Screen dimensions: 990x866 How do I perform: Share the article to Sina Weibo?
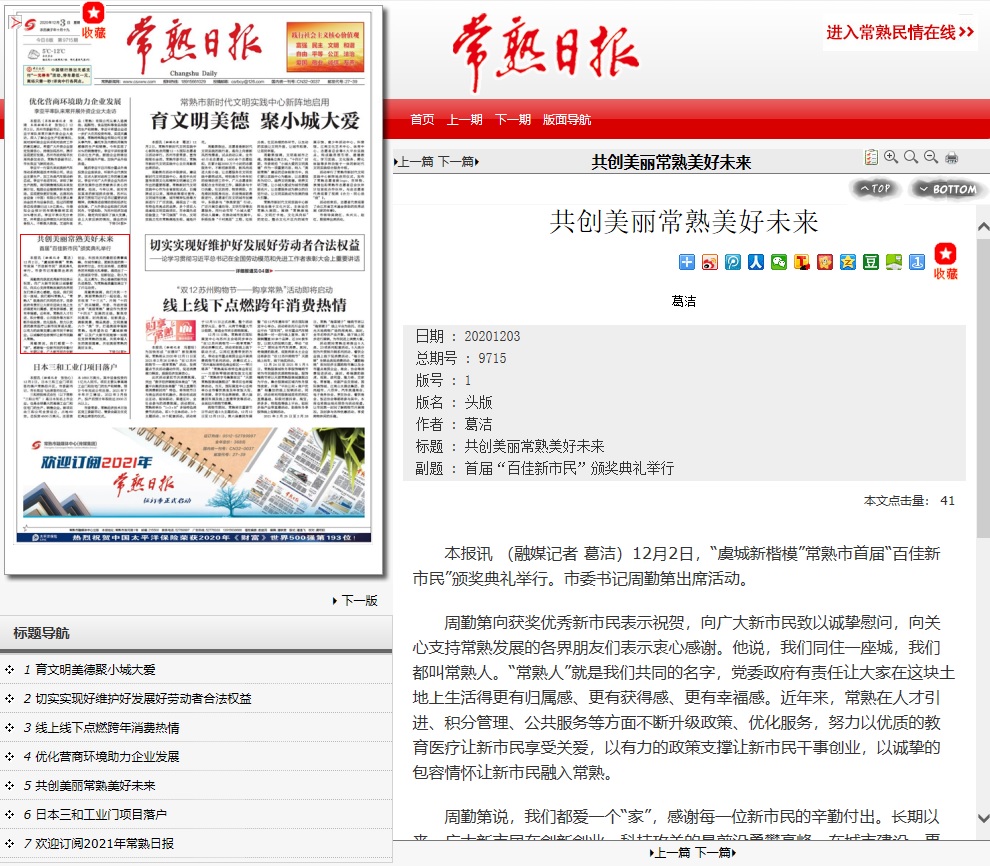710,262
